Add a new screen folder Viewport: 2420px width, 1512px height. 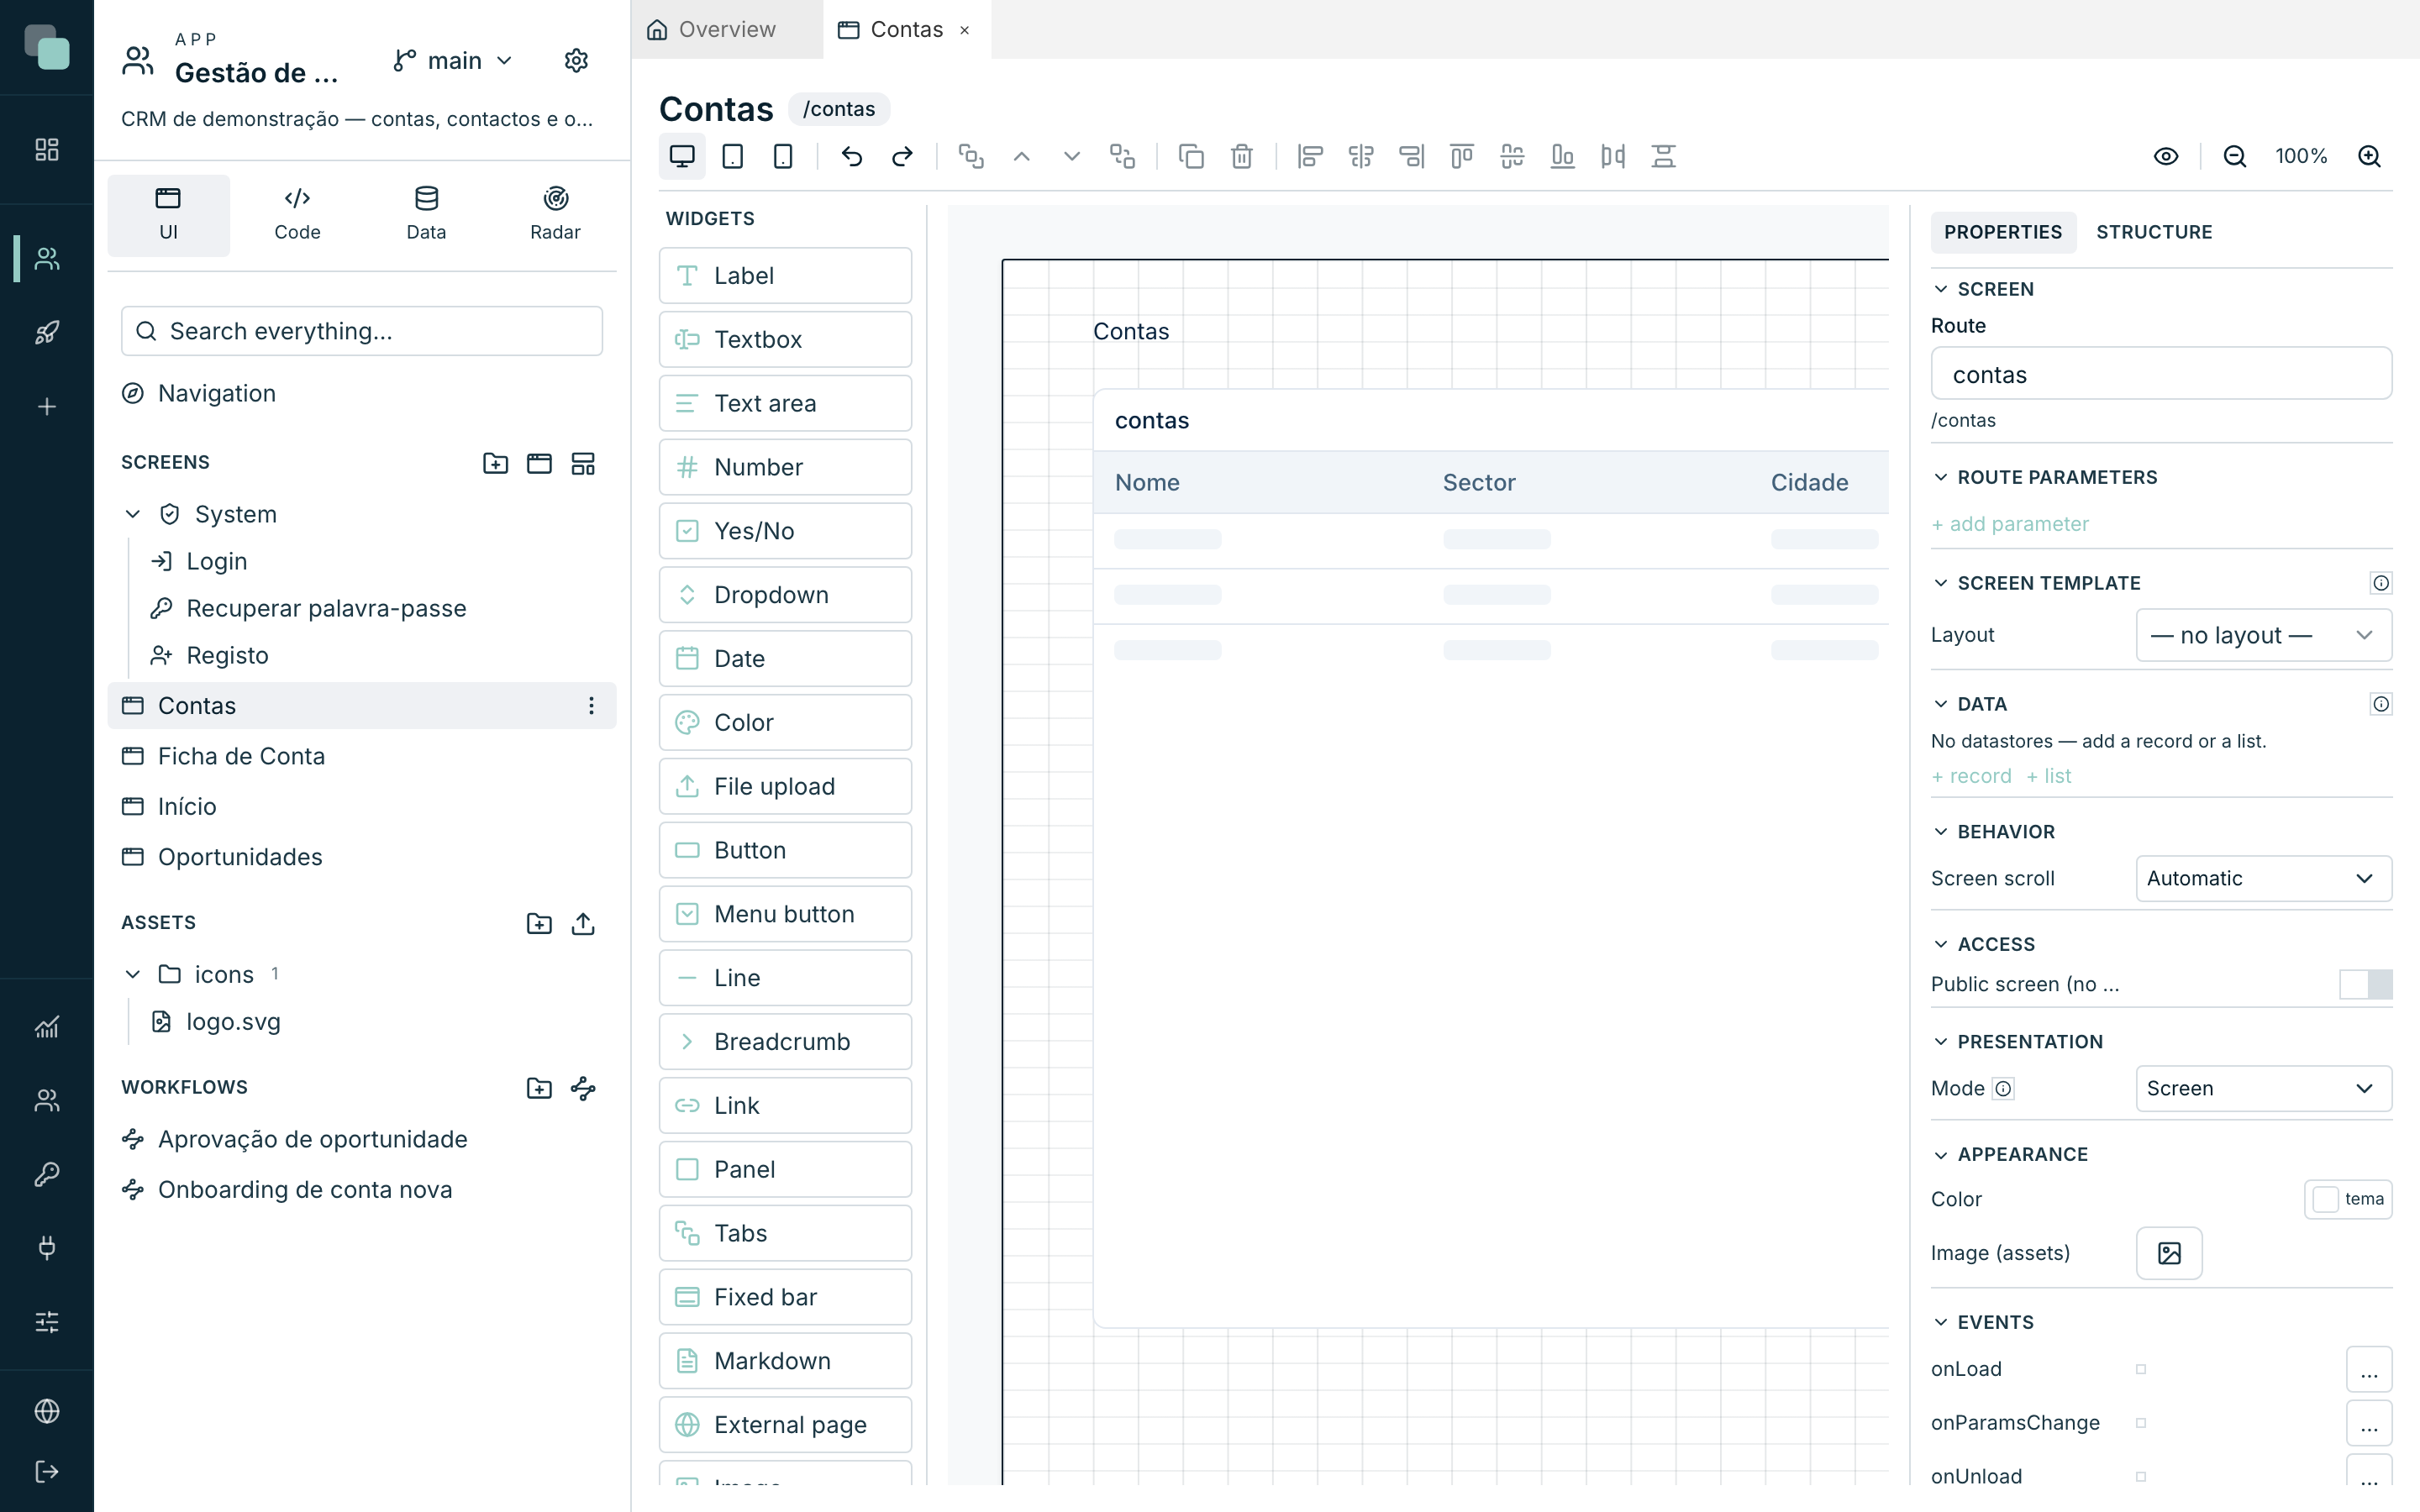pyautogui.click(x=495, y=463)
